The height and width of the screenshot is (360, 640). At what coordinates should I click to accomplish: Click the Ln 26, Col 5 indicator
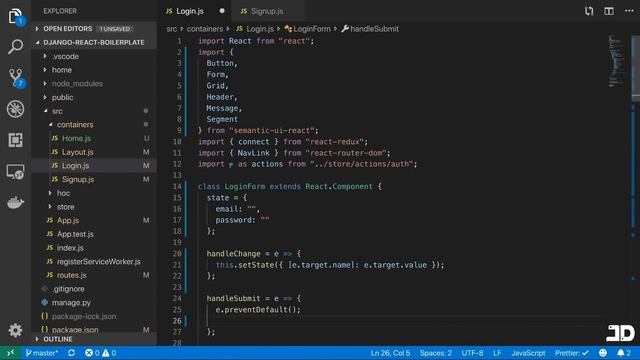(x=390, y=353)
